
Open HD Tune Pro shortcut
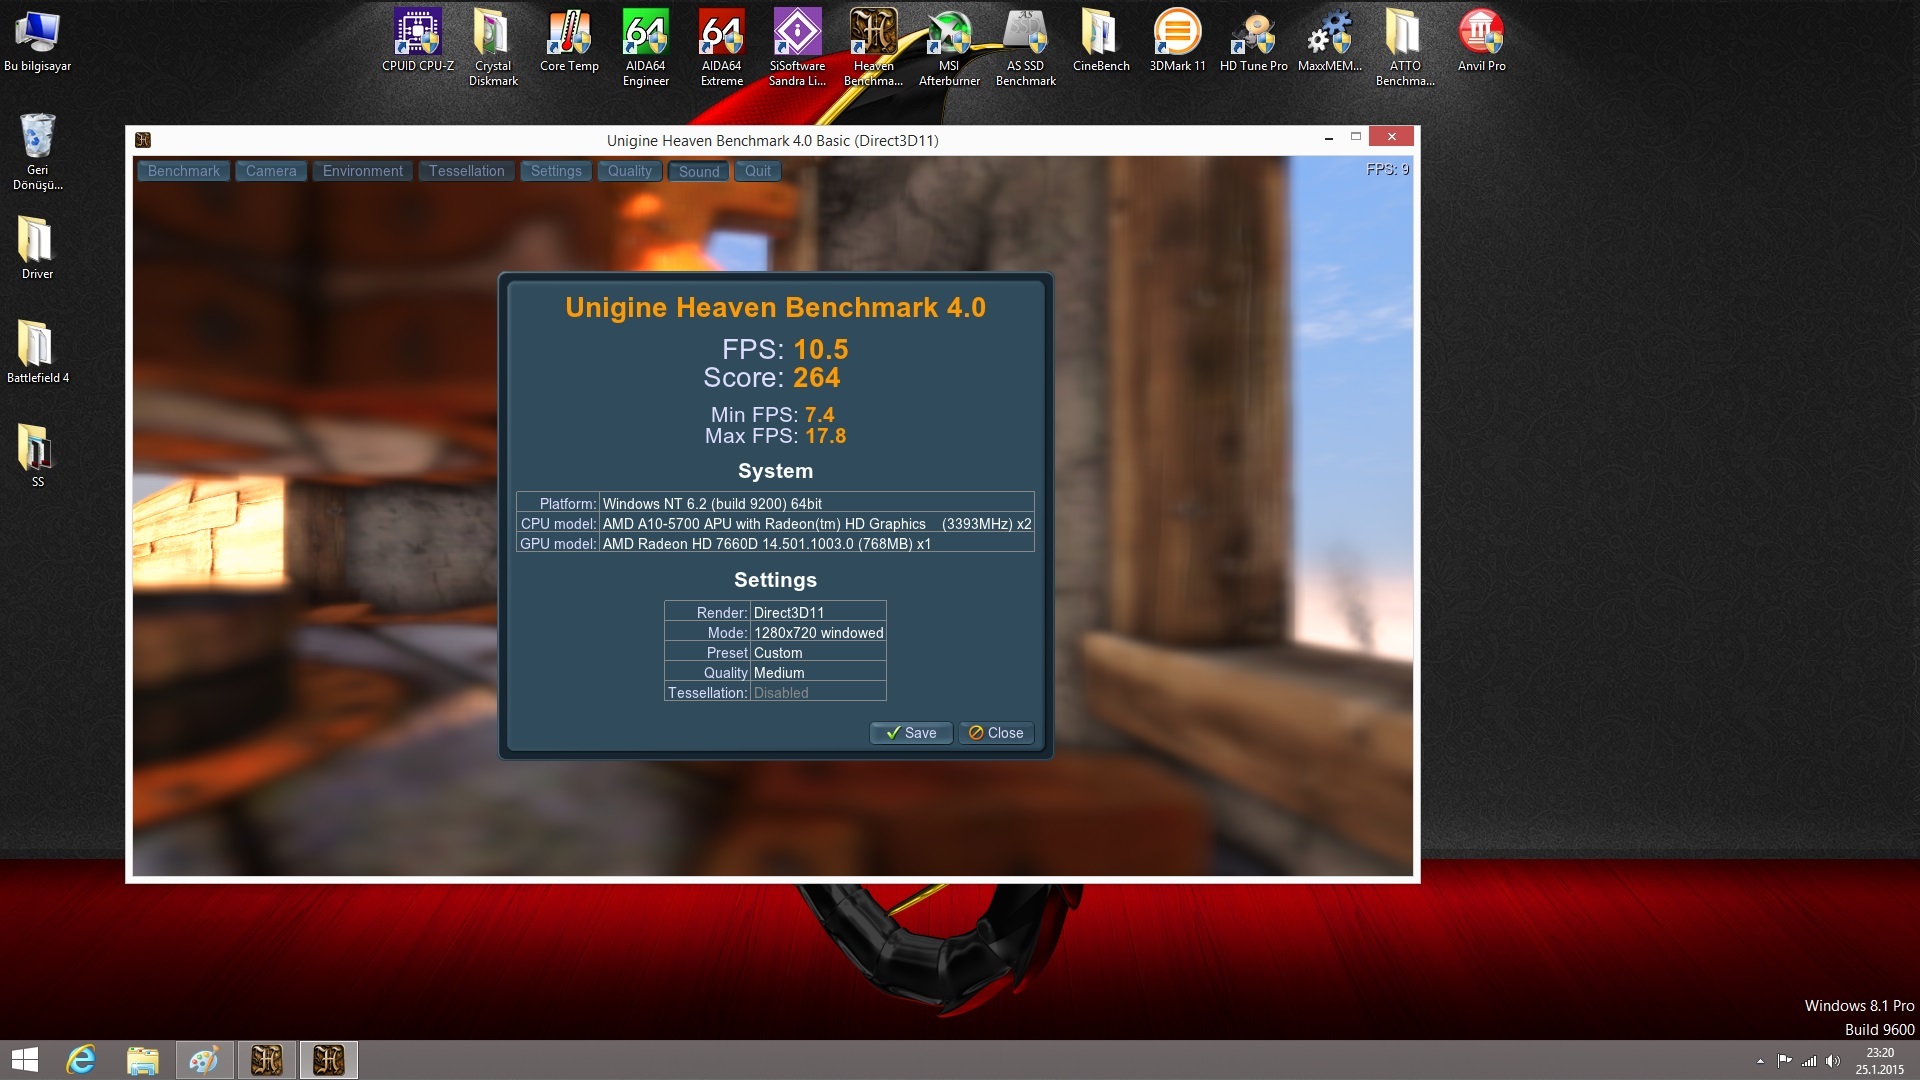1253,41
